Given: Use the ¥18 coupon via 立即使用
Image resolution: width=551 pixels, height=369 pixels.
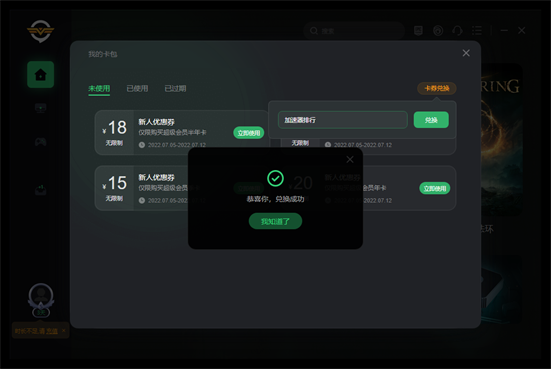Looking at the screenshot, I should pyautogui.click(x=248, y=133).
